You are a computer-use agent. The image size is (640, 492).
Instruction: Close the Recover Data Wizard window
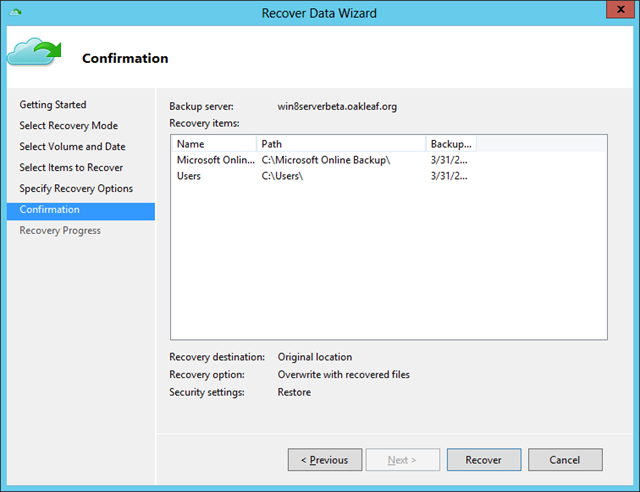pyautogui.click(x=620, y=9)
